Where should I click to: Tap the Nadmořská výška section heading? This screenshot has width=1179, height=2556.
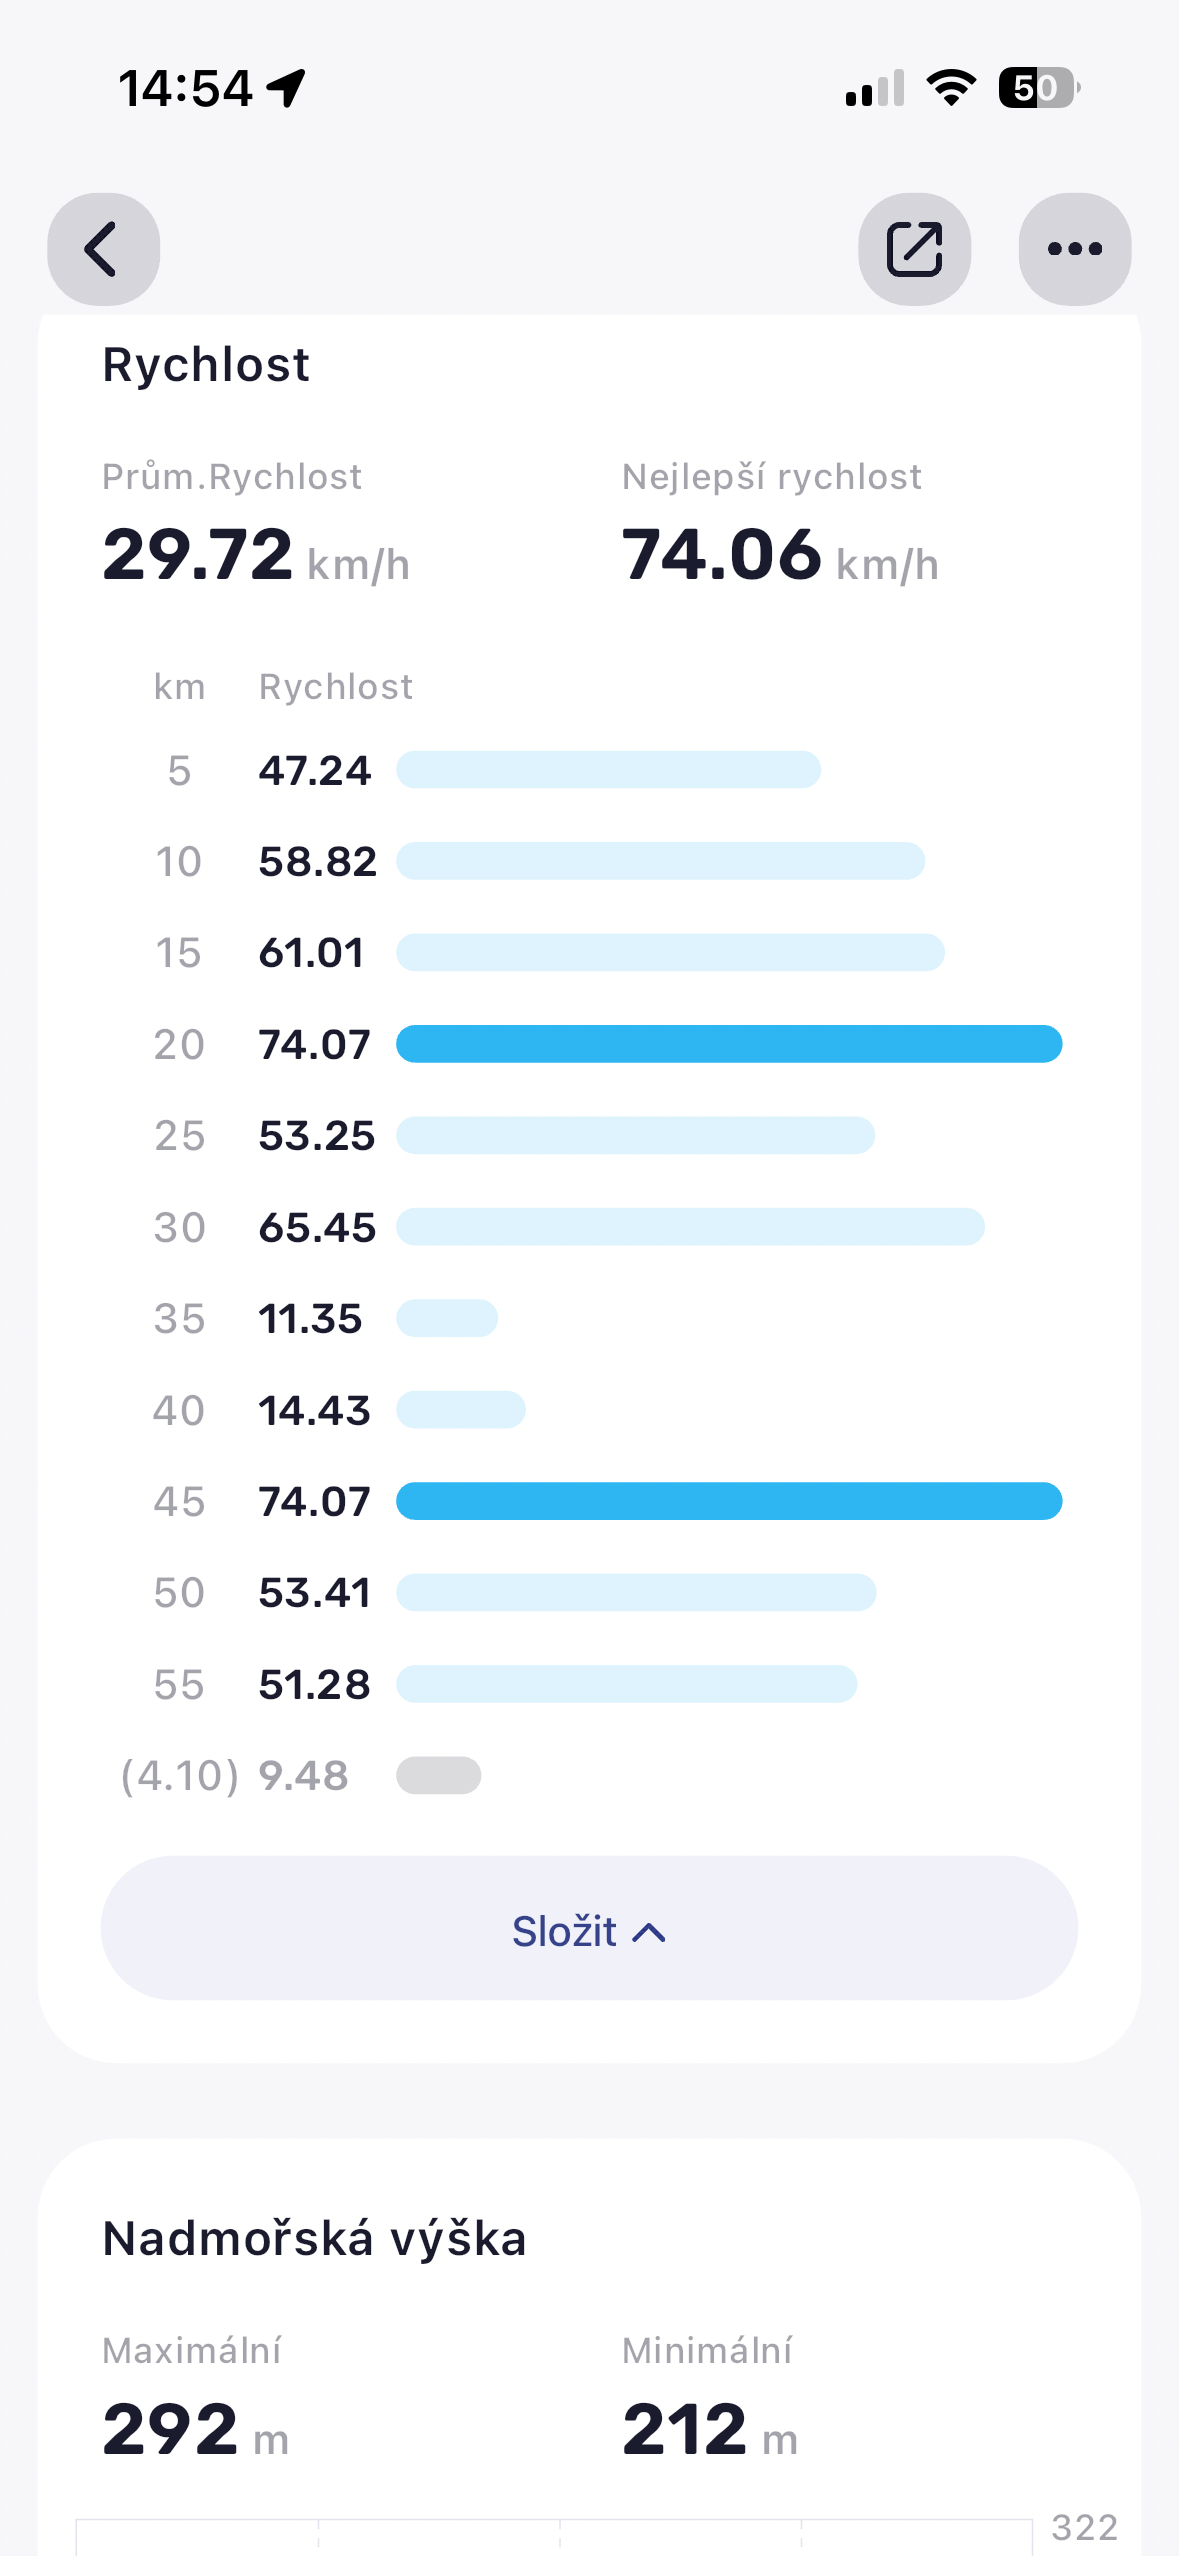coord(314,2238)
